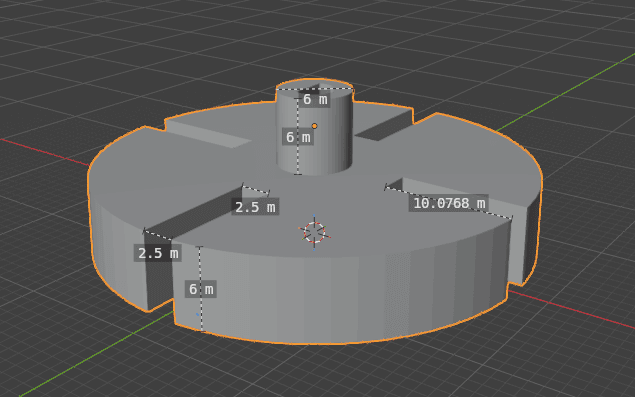Click the 2.5 m label at the outer slot edge
The height and width of the screenshot is (397, 635).
point(158,253)
